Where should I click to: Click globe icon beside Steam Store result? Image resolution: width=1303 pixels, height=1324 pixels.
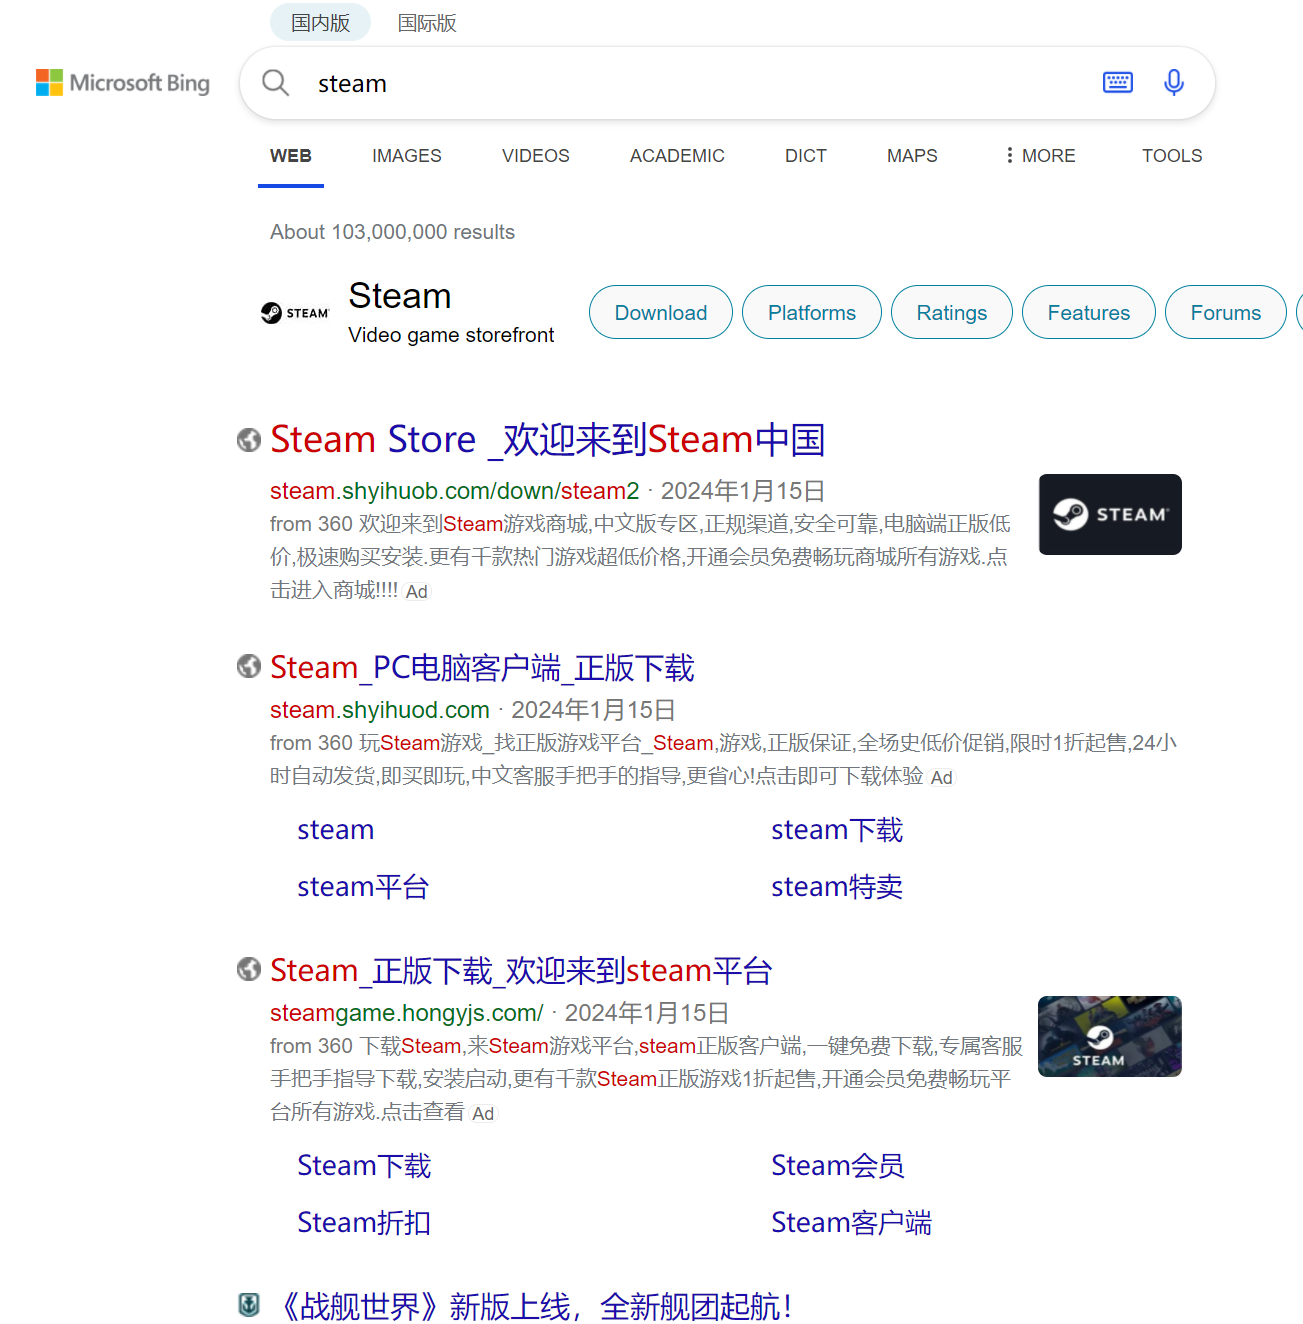coord(249,440)
